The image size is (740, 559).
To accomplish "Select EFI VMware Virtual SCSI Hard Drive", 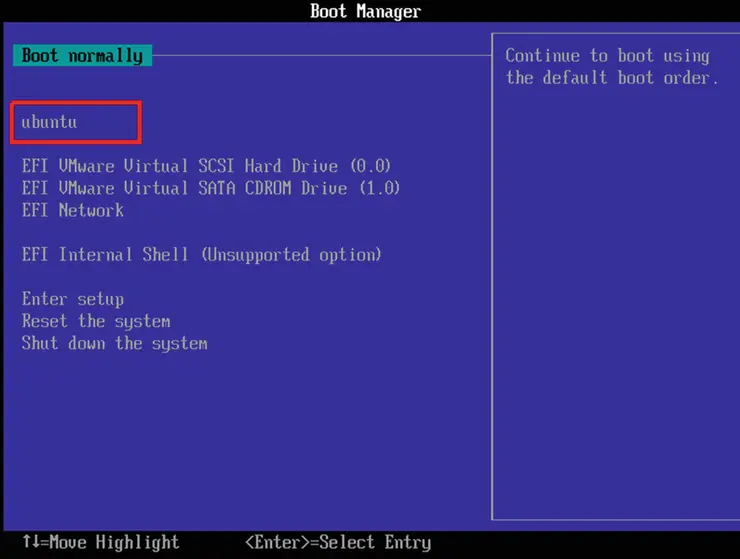I will (206, 166).
